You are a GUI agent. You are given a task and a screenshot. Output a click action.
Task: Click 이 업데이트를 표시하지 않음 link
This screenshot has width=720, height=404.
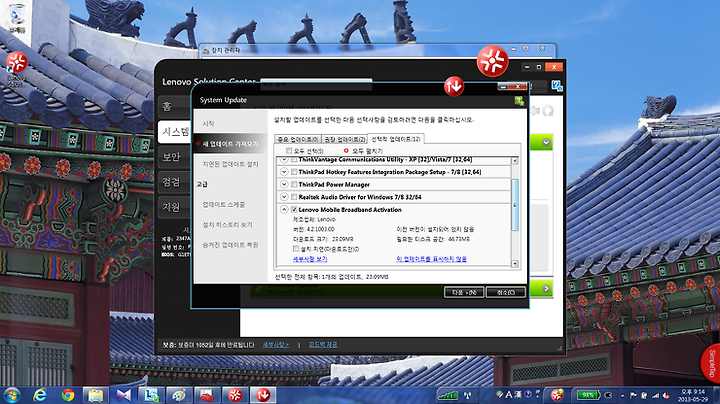pos(431,259)
